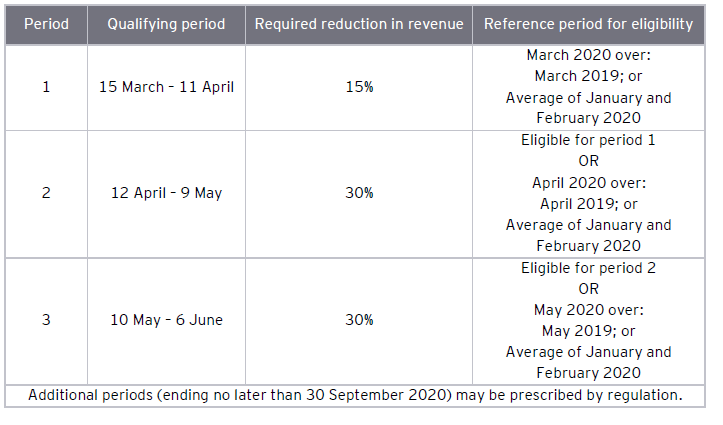
Task: Click the Period column header
Action: click(x=46, y=24)
